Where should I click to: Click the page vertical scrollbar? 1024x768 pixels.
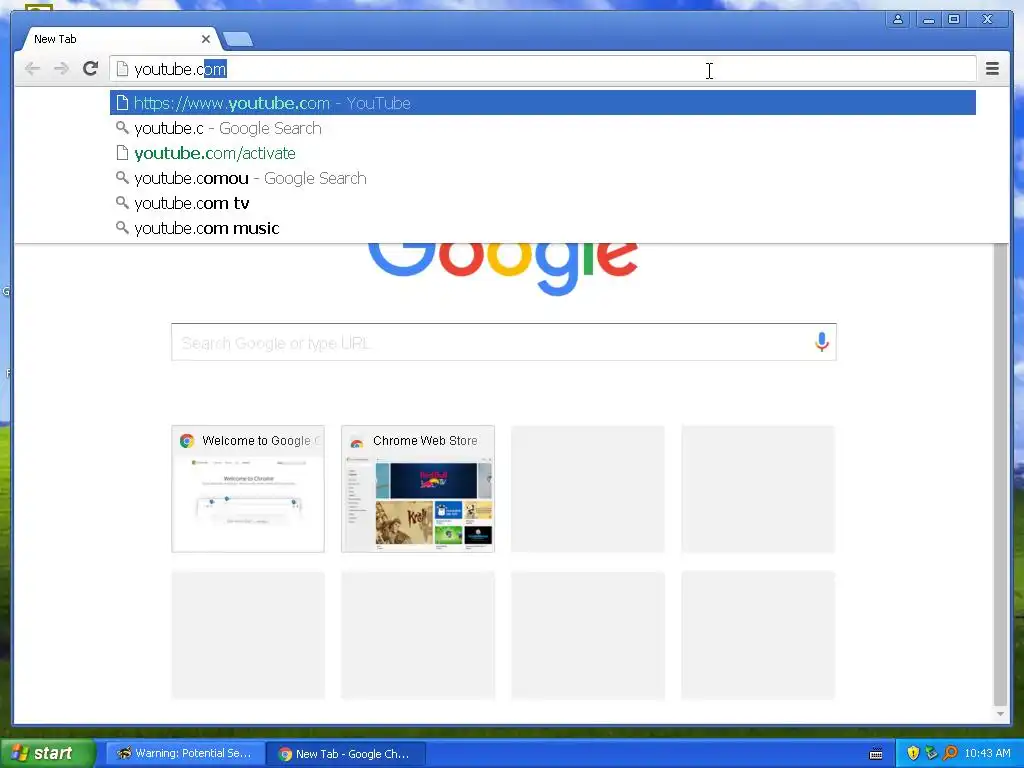pos(1000,473)
